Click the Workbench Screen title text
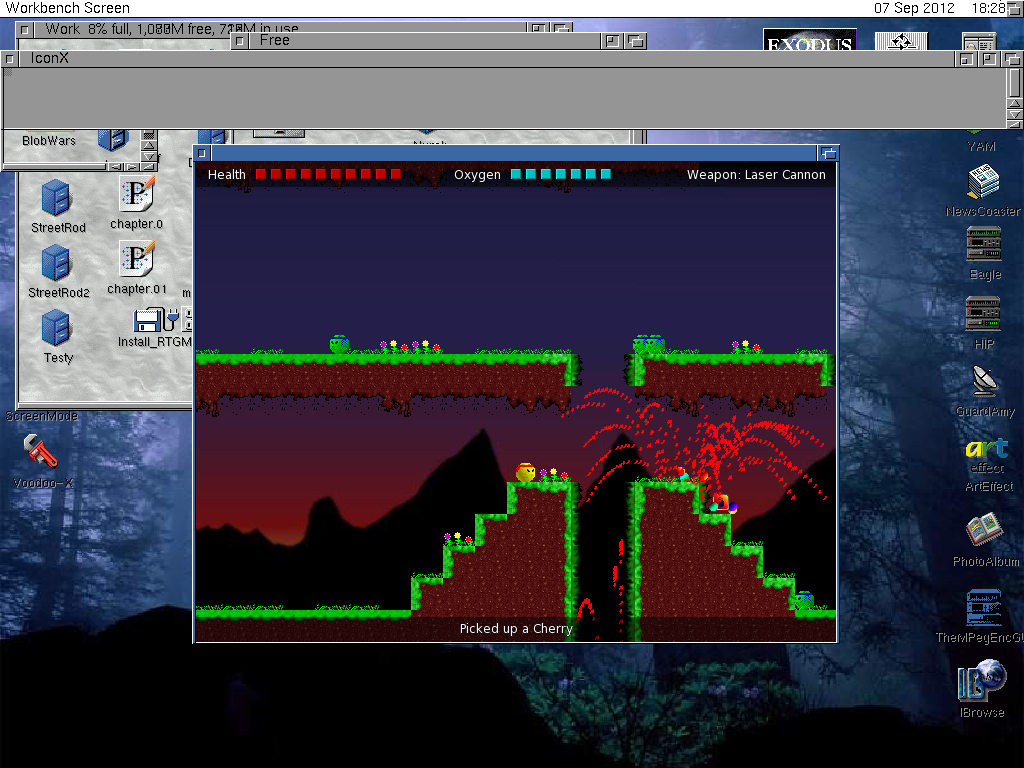1024x768 pixels. coord(67,8)
